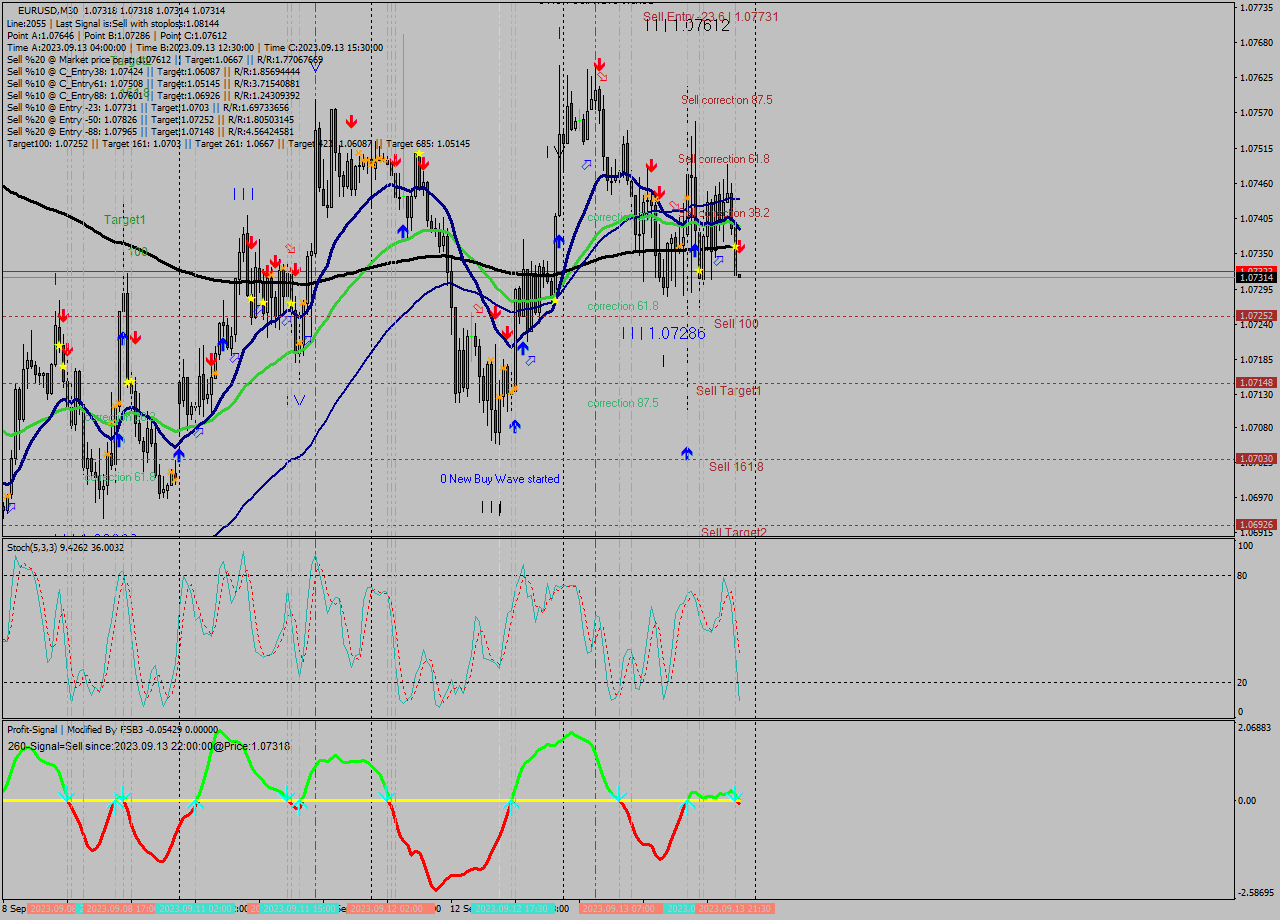The image size is (1280, 920).
Task: Click the 'Target100: 1.07252' targets summary line
Action: tap(238, 144)
